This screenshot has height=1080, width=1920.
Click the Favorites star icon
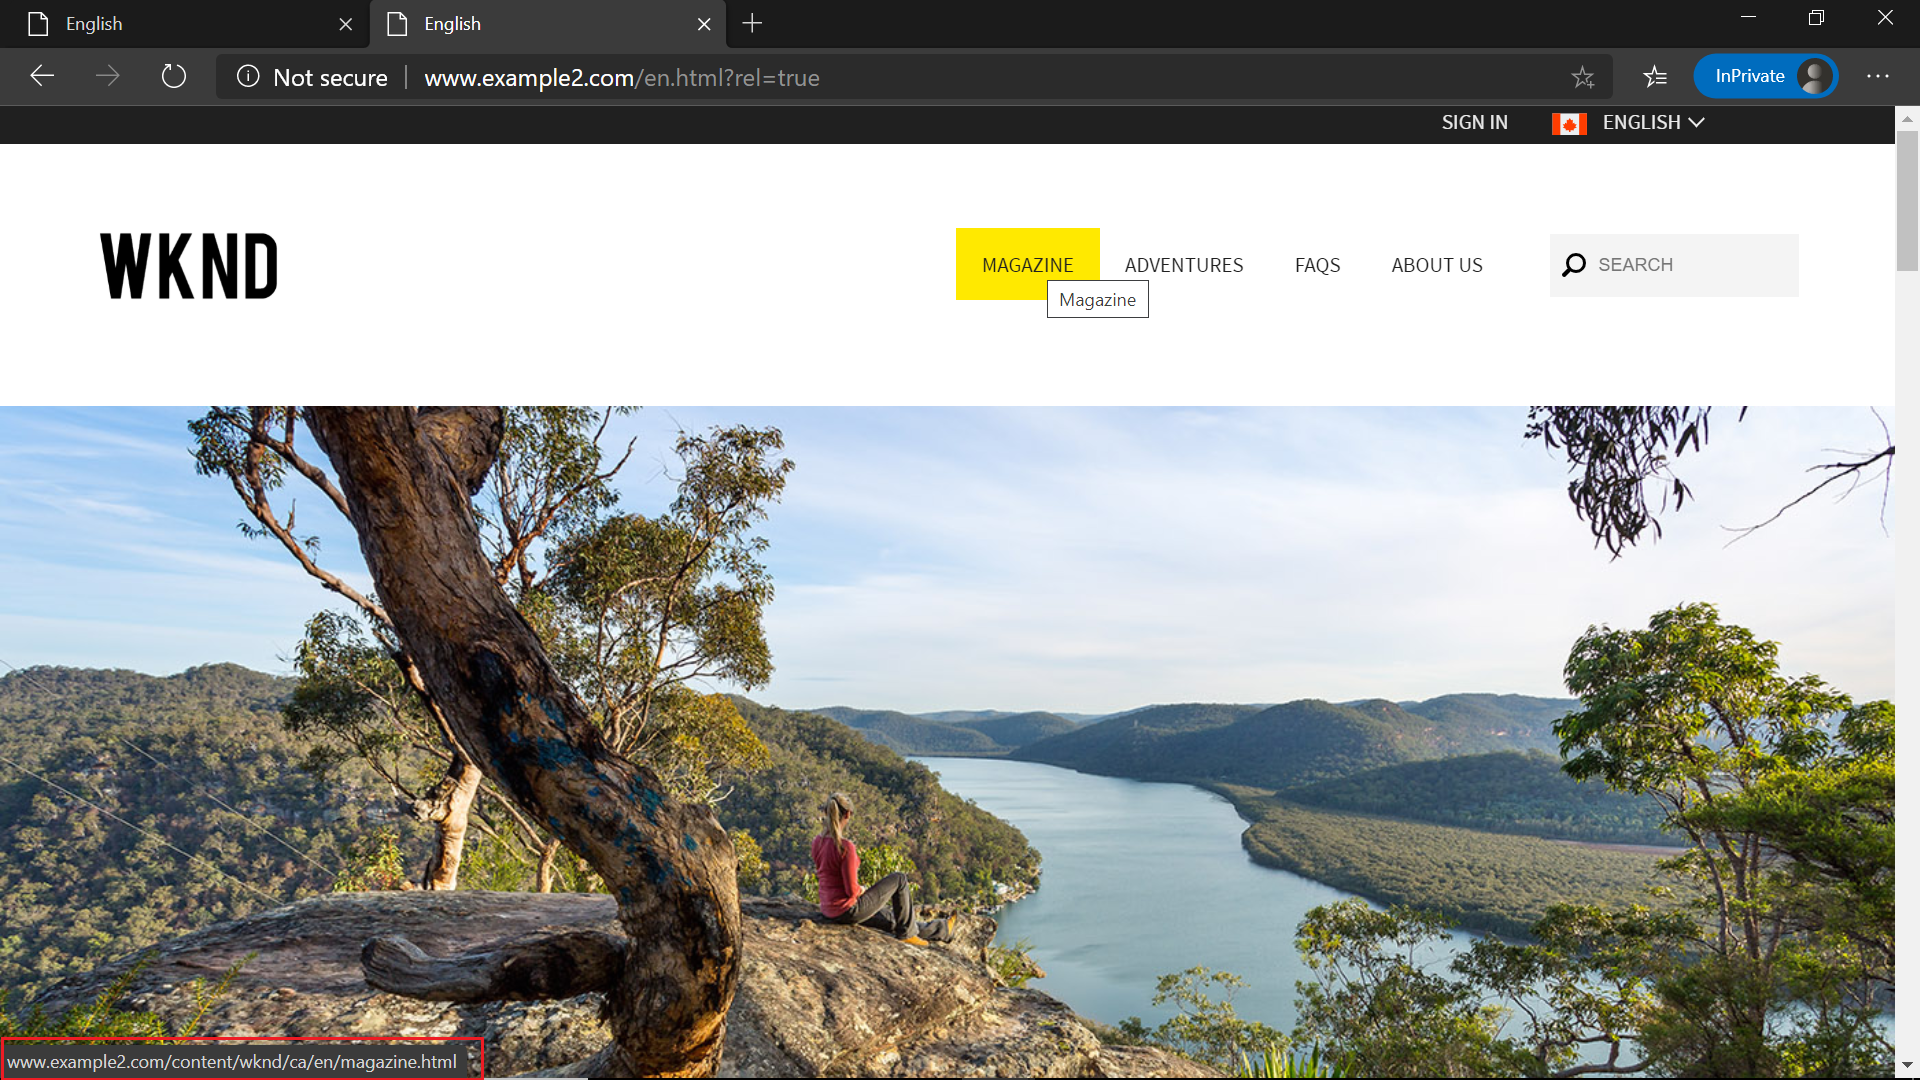pyautogui.click(x=1582, y=76)
